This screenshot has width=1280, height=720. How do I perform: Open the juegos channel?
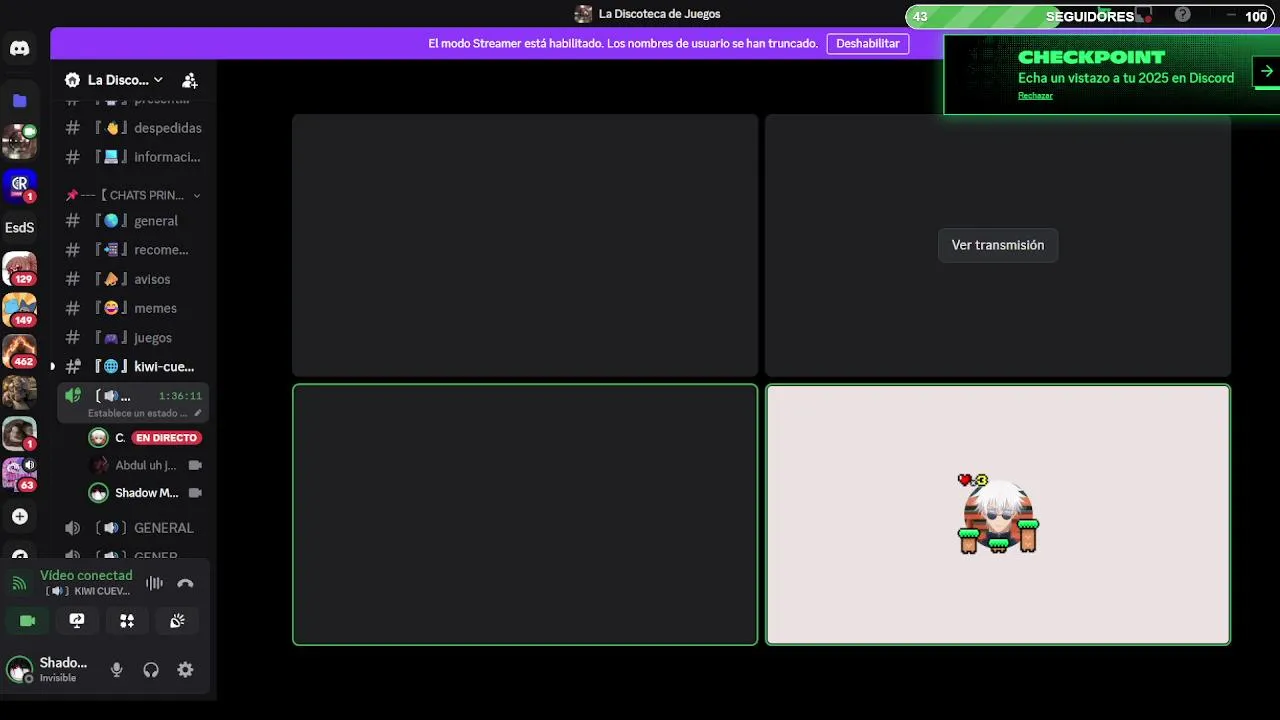[x=133, y=338]
